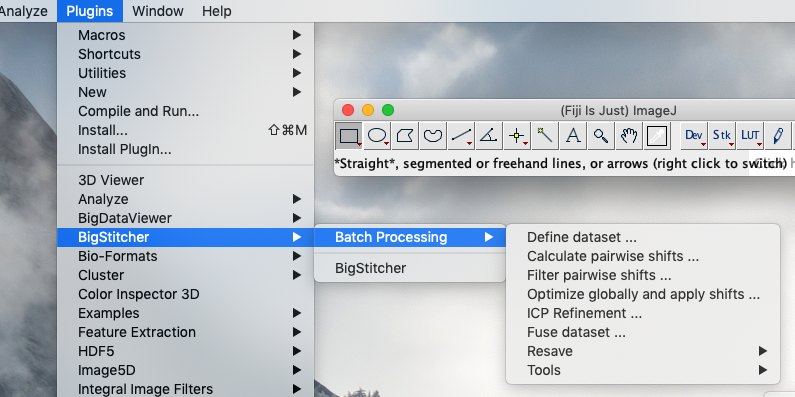Screen dimensions: 795x397
Task: Open the Stk stacks menu tool
Action: click(x=722, y=136)
